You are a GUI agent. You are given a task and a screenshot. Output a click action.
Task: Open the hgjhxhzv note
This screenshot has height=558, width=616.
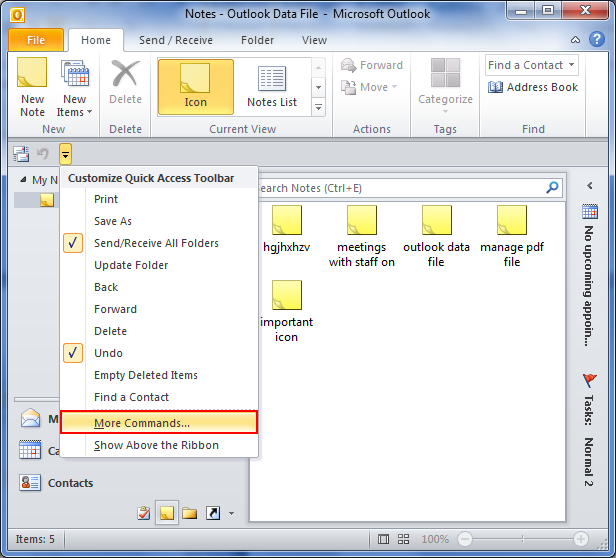pyautogui.click(x=287, y=229)
